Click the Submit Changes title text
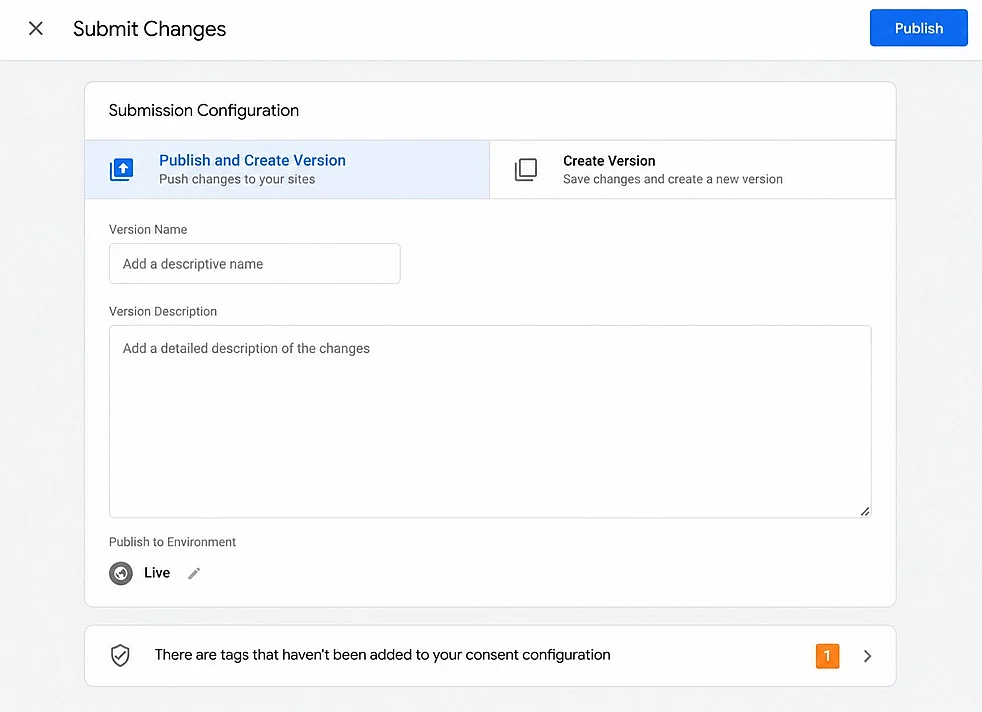The image size is (982, 712). coord(149,29)
